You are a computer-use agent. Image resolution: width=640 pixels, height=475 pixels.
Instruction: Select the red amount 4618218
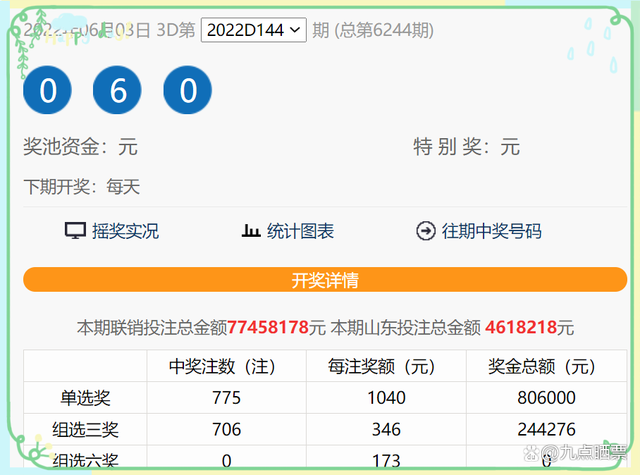click(x=521, y=327)
